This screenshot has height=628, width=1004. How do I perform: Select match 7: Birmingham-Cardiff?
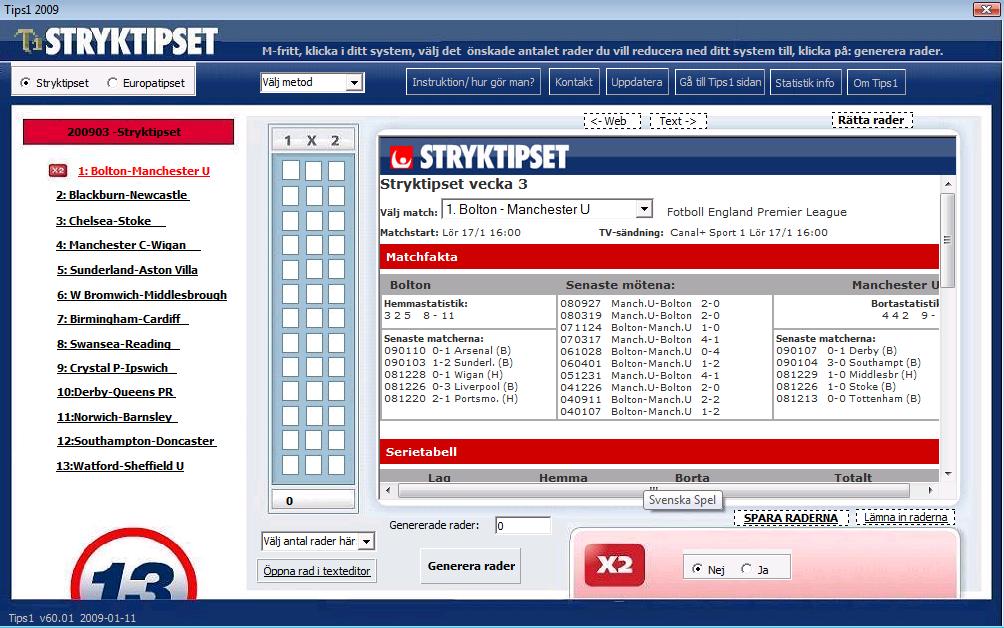(122, 319)
